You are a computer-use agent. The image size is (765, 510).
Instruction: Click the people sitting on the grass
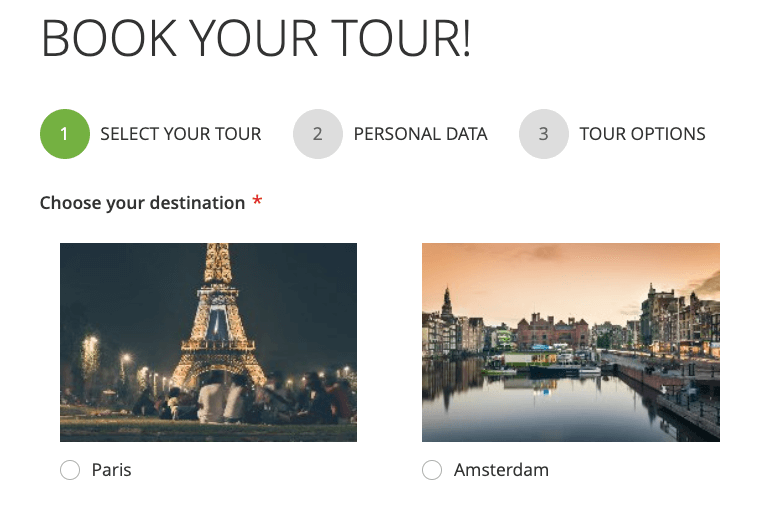pos(240,400)
